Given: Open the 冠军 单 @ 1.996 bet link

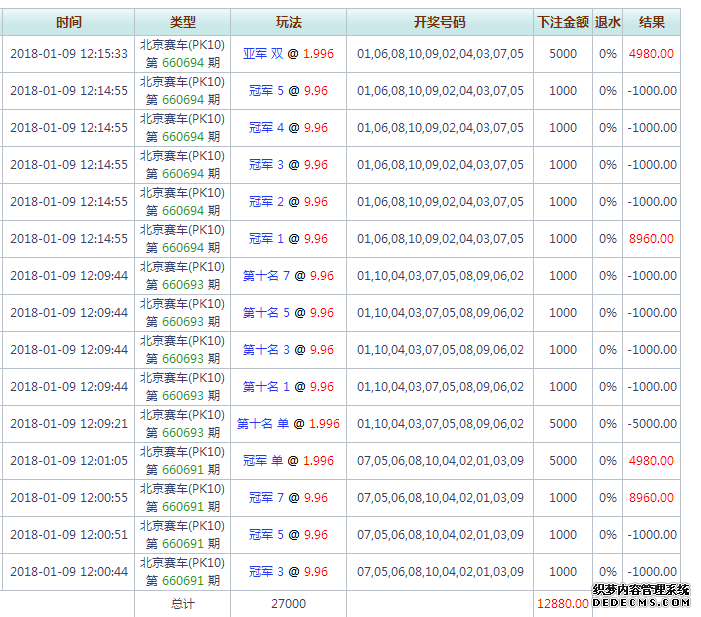Looking at the screenshot, I should pos(288,461).
